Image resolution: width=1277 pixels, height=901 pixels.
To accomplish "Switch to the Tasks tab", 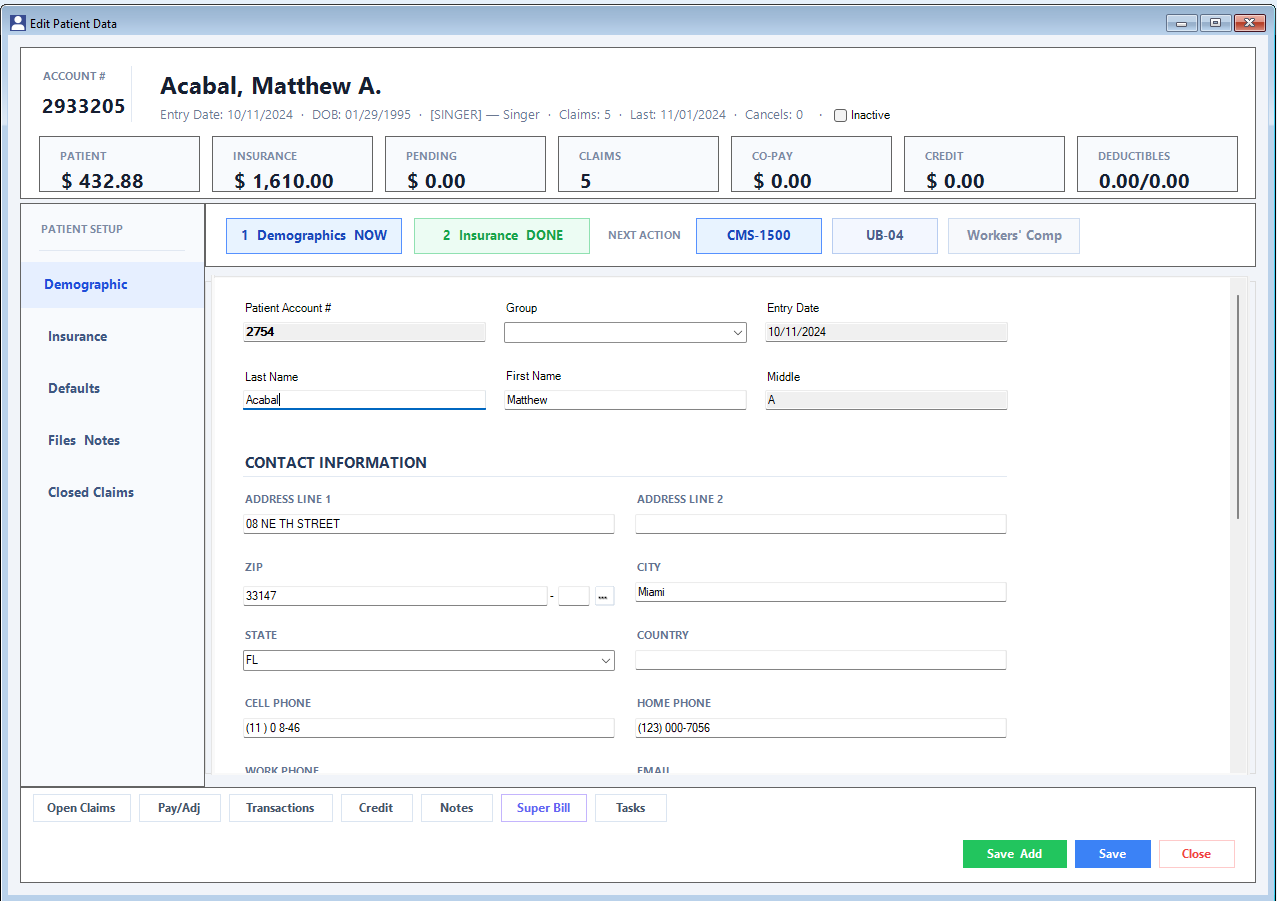I will (631, 808).
